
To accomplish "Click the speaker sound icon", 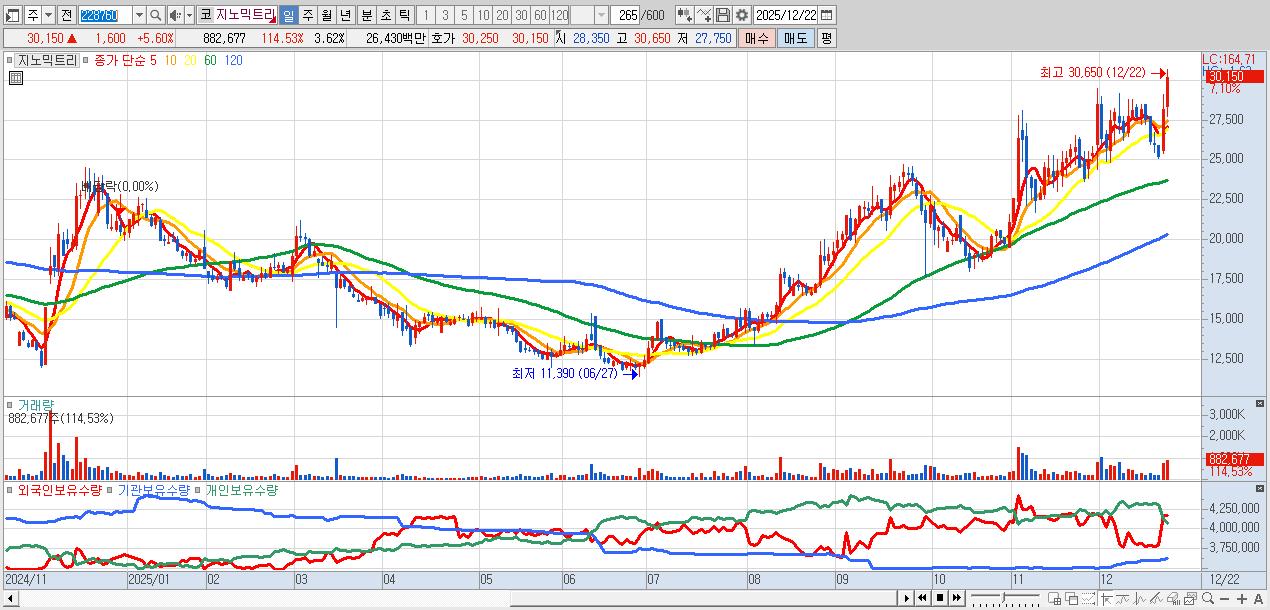I will click(x=175, y=15).
